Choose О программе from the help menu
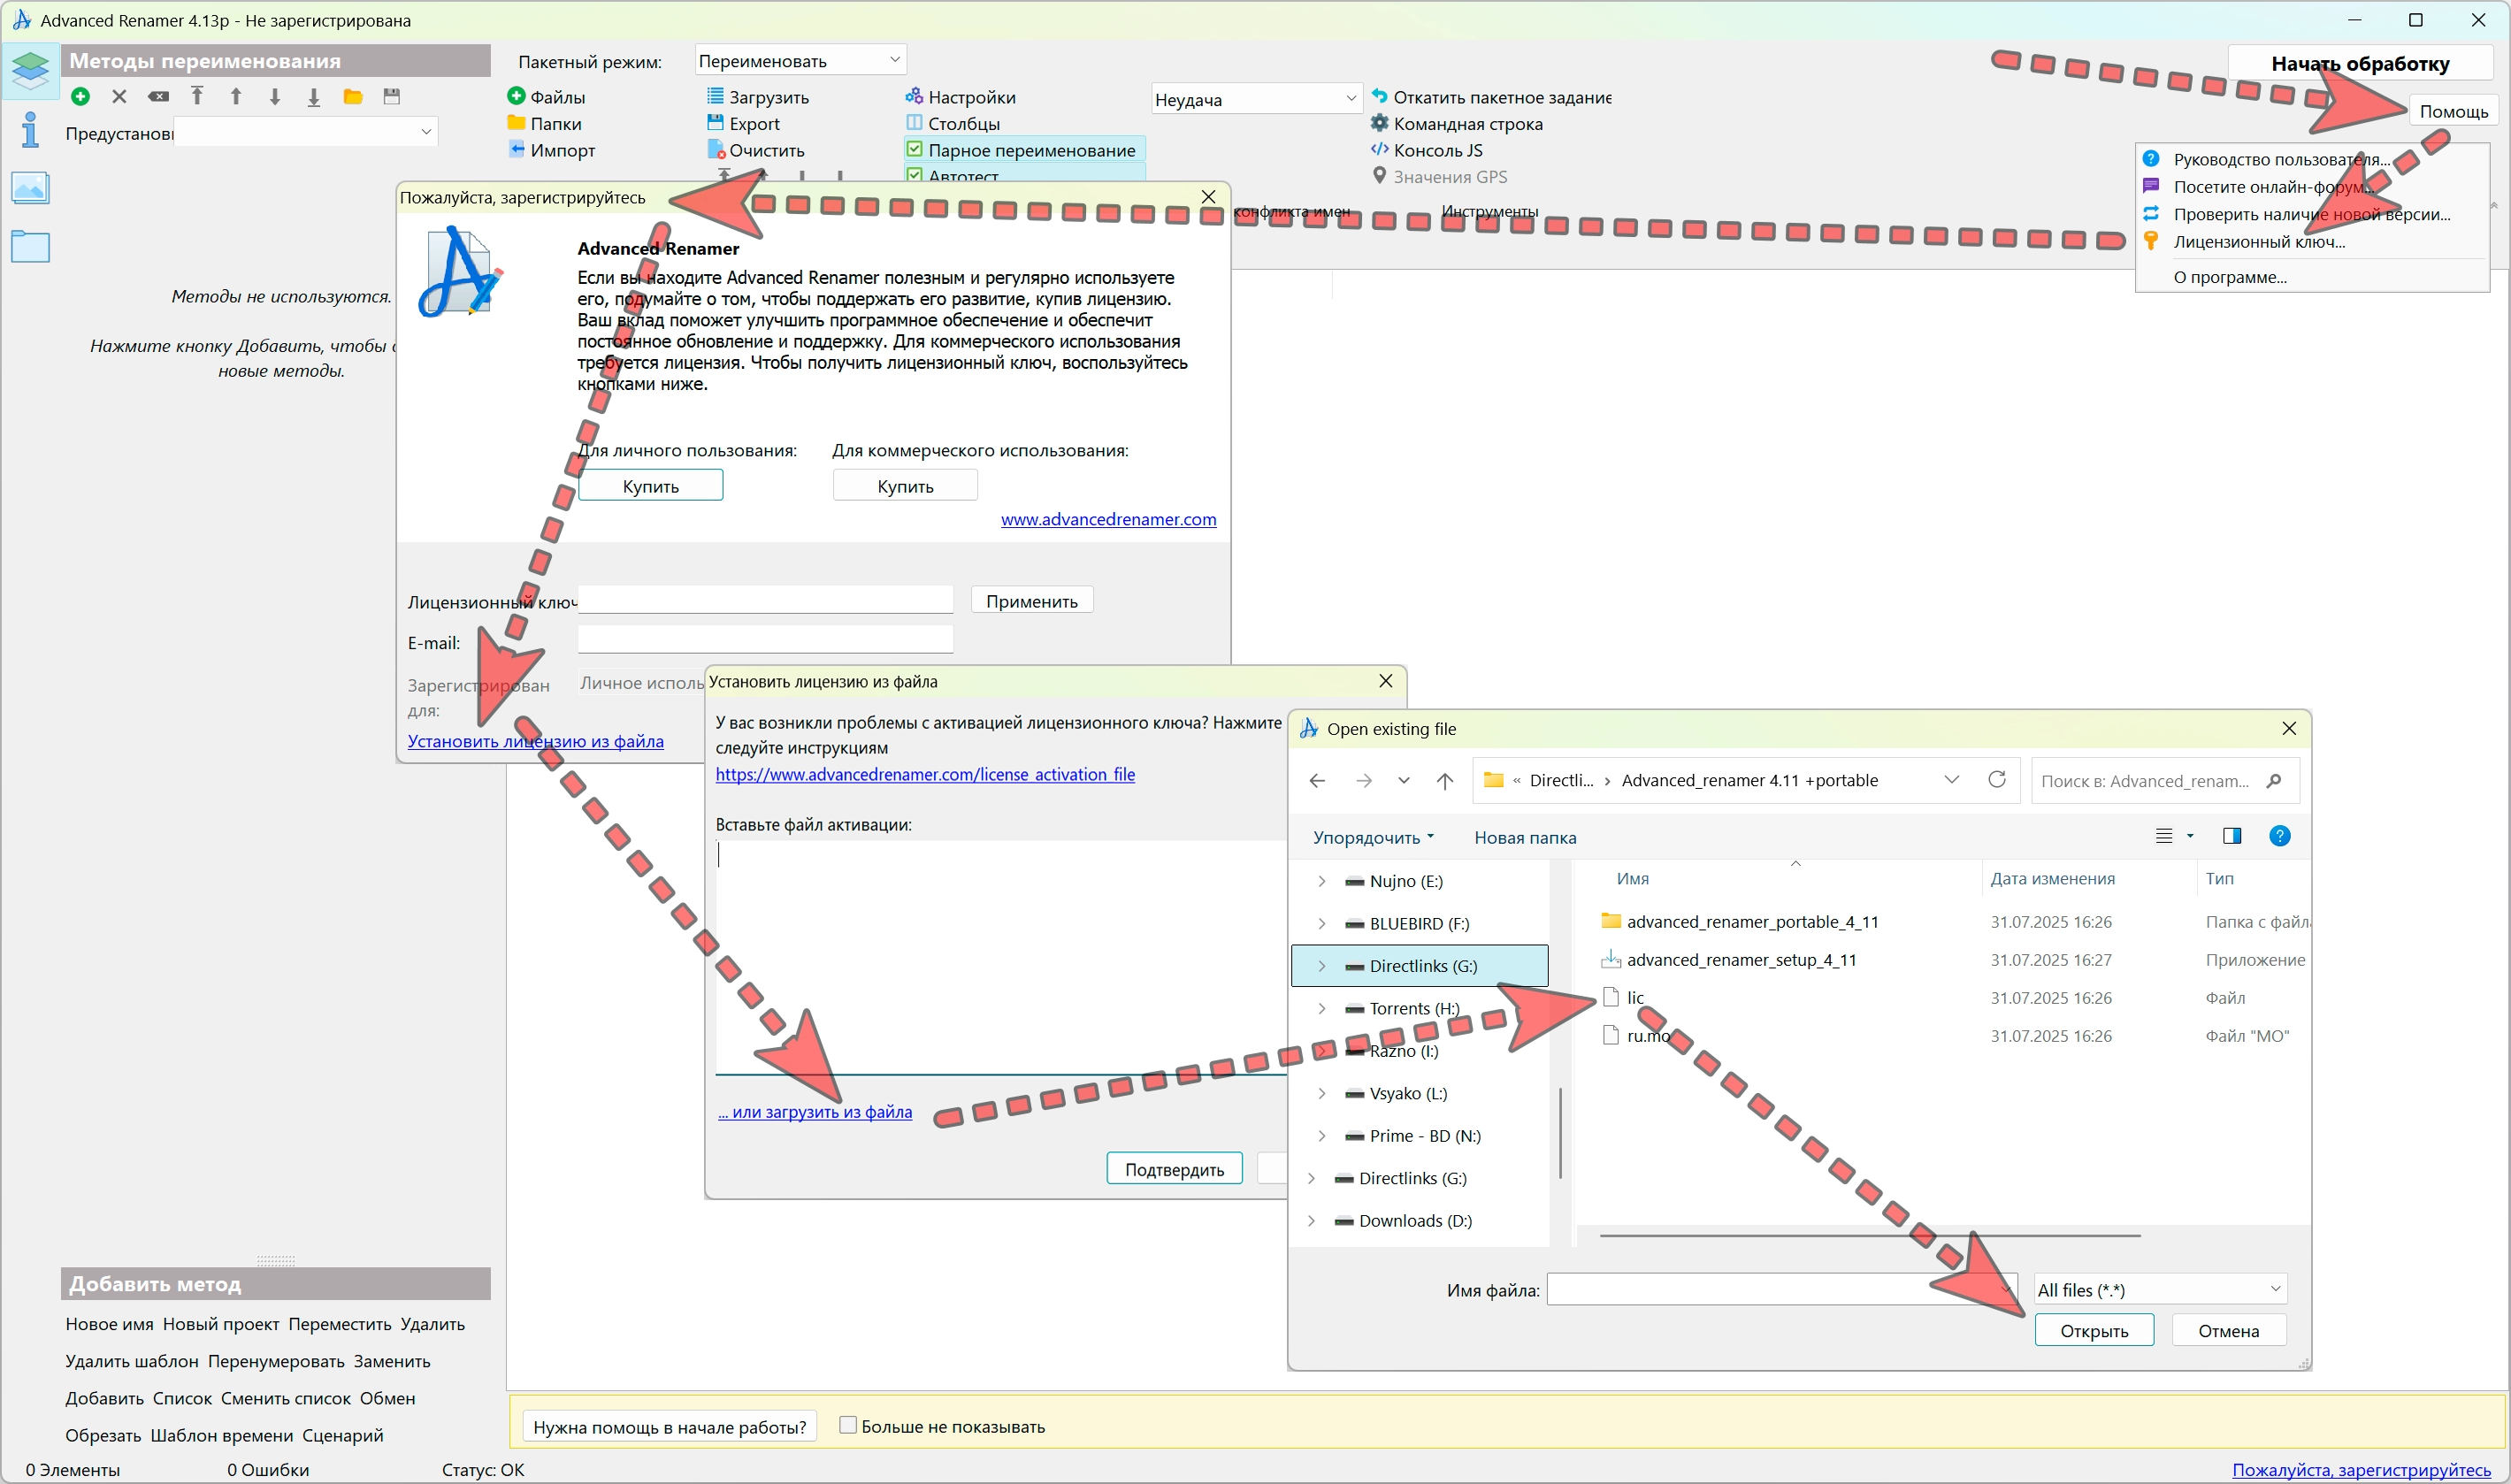This screenshot has width=2511, height=1484. [2229, 277]
